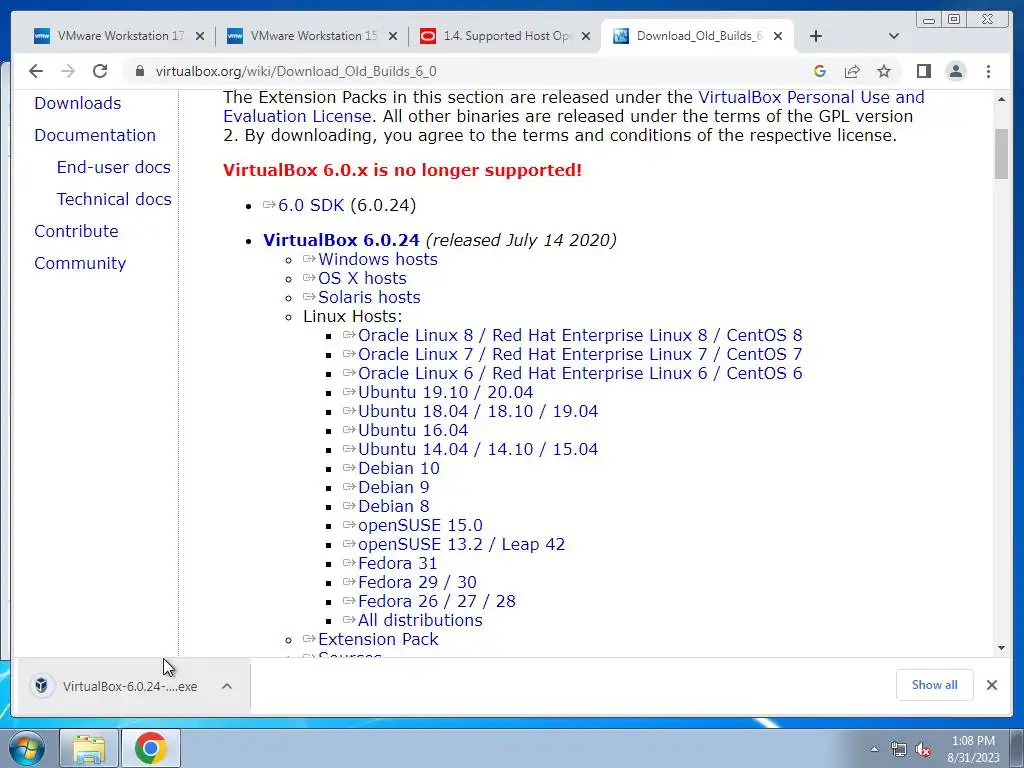Open Contribute sidebar link
The image size is (1024, 768).
[x=76, y=231]
